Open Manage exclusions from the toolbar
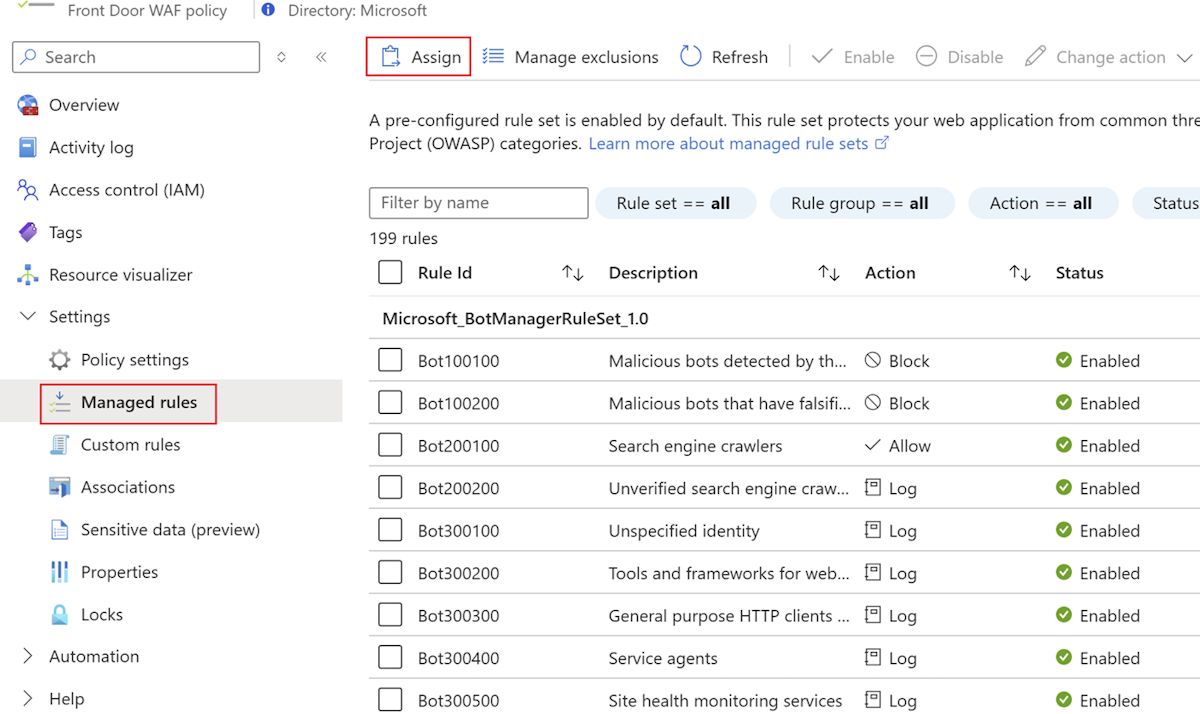This screenshot has height=714, width=1200. (570, 57)
